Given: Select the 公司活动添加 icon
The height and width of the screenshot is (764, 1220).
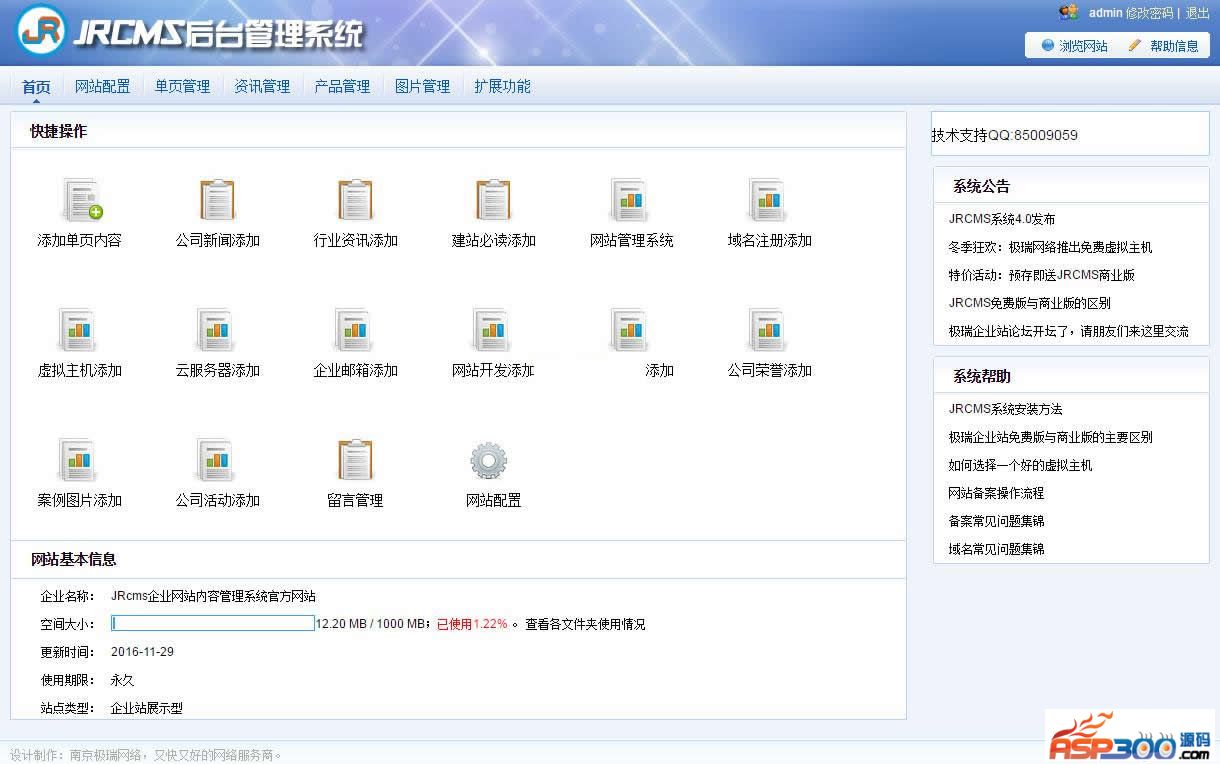Looking at the screenshot, I should coord(217,460).
